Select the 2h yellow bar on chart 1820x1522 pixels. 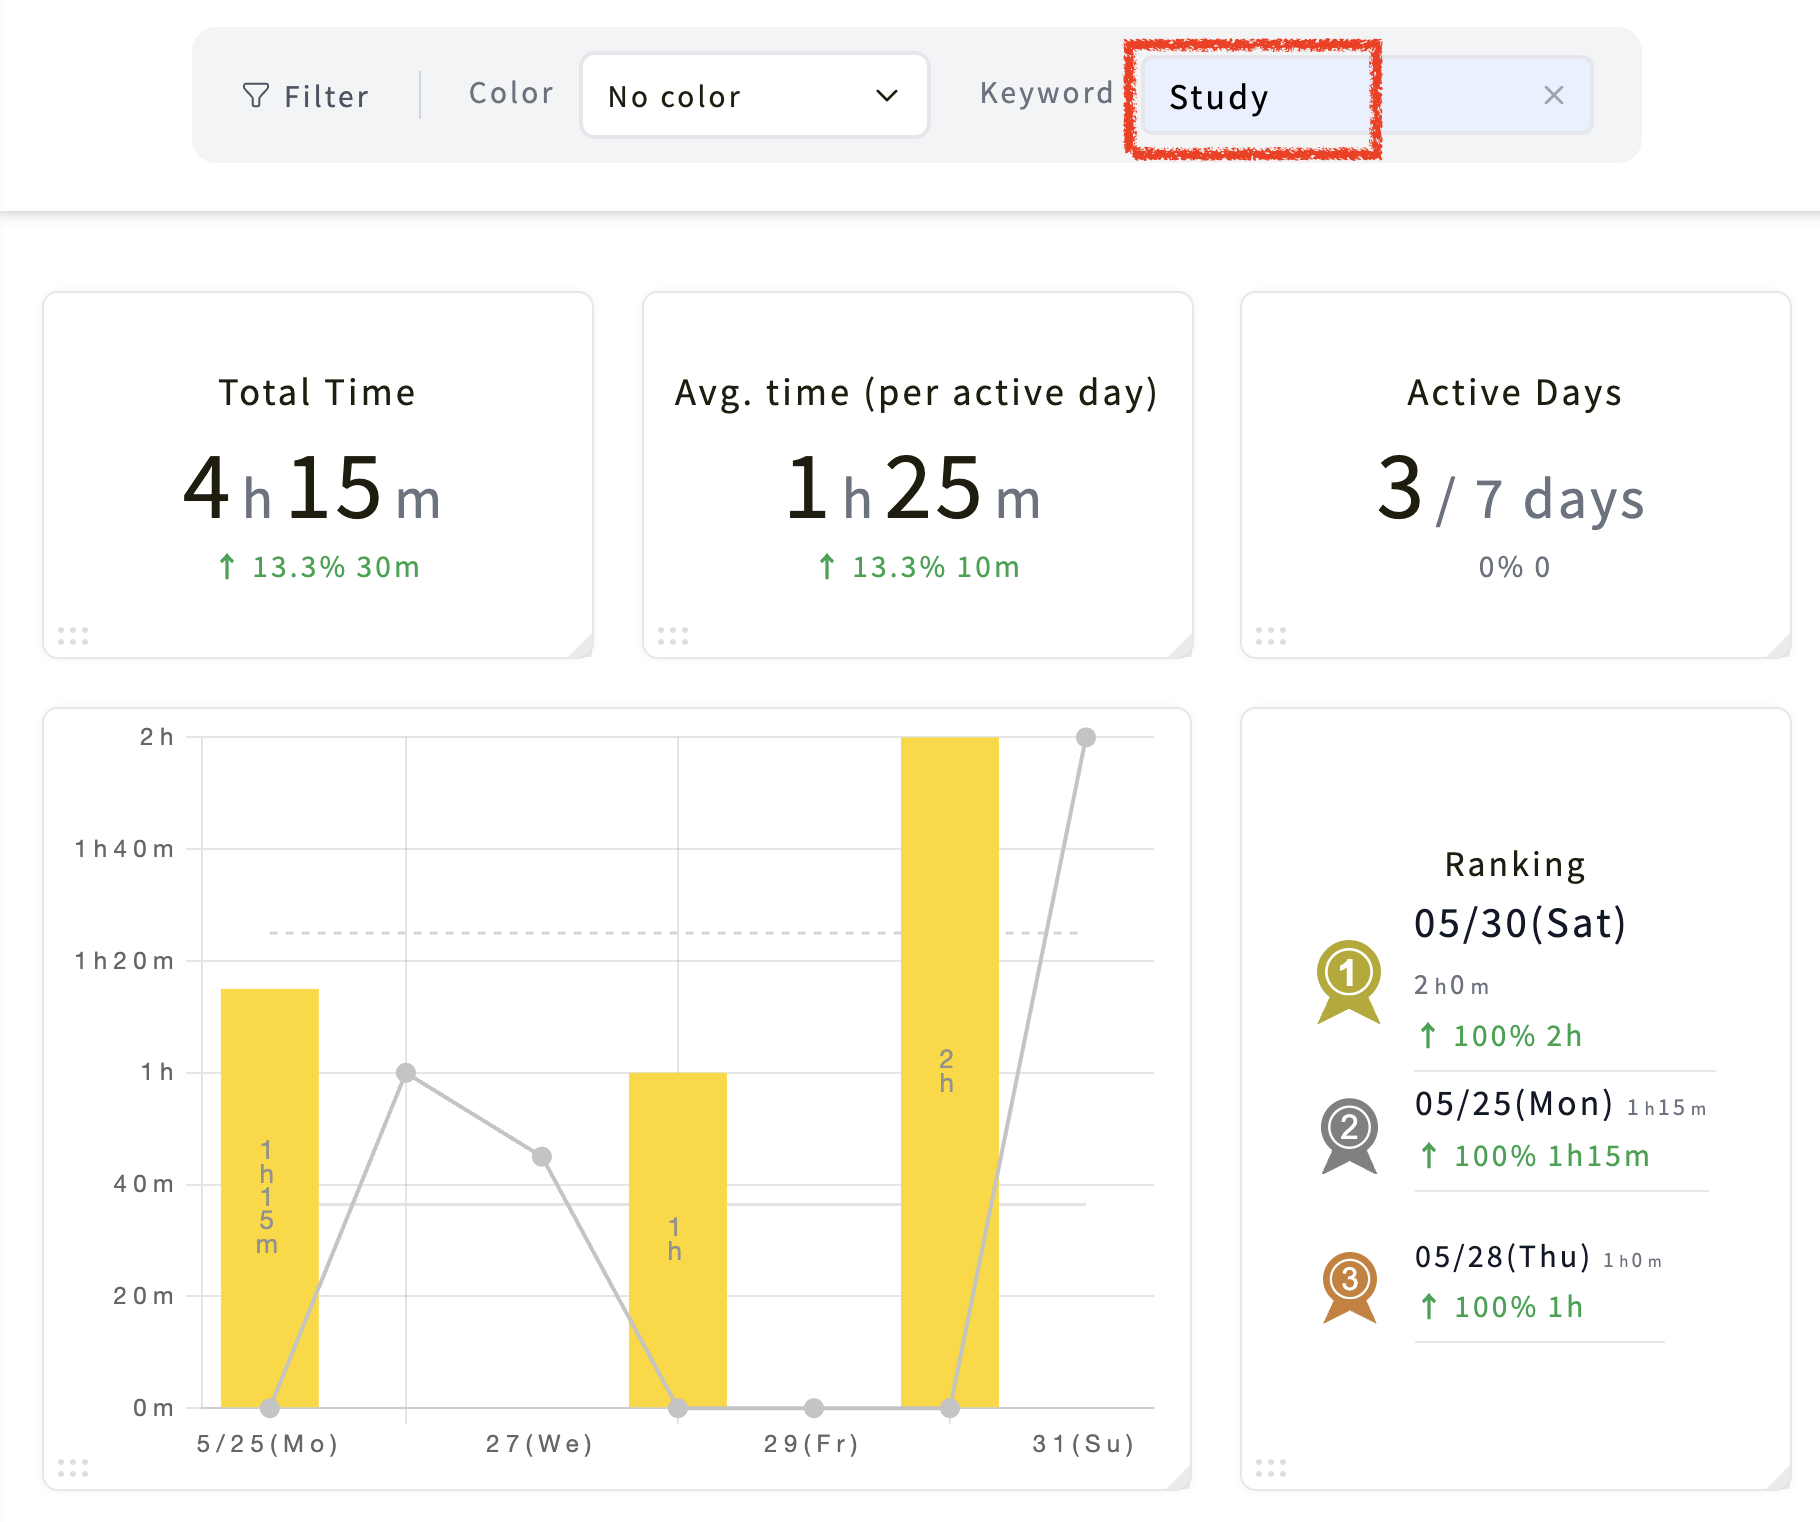click(949, 1072)
